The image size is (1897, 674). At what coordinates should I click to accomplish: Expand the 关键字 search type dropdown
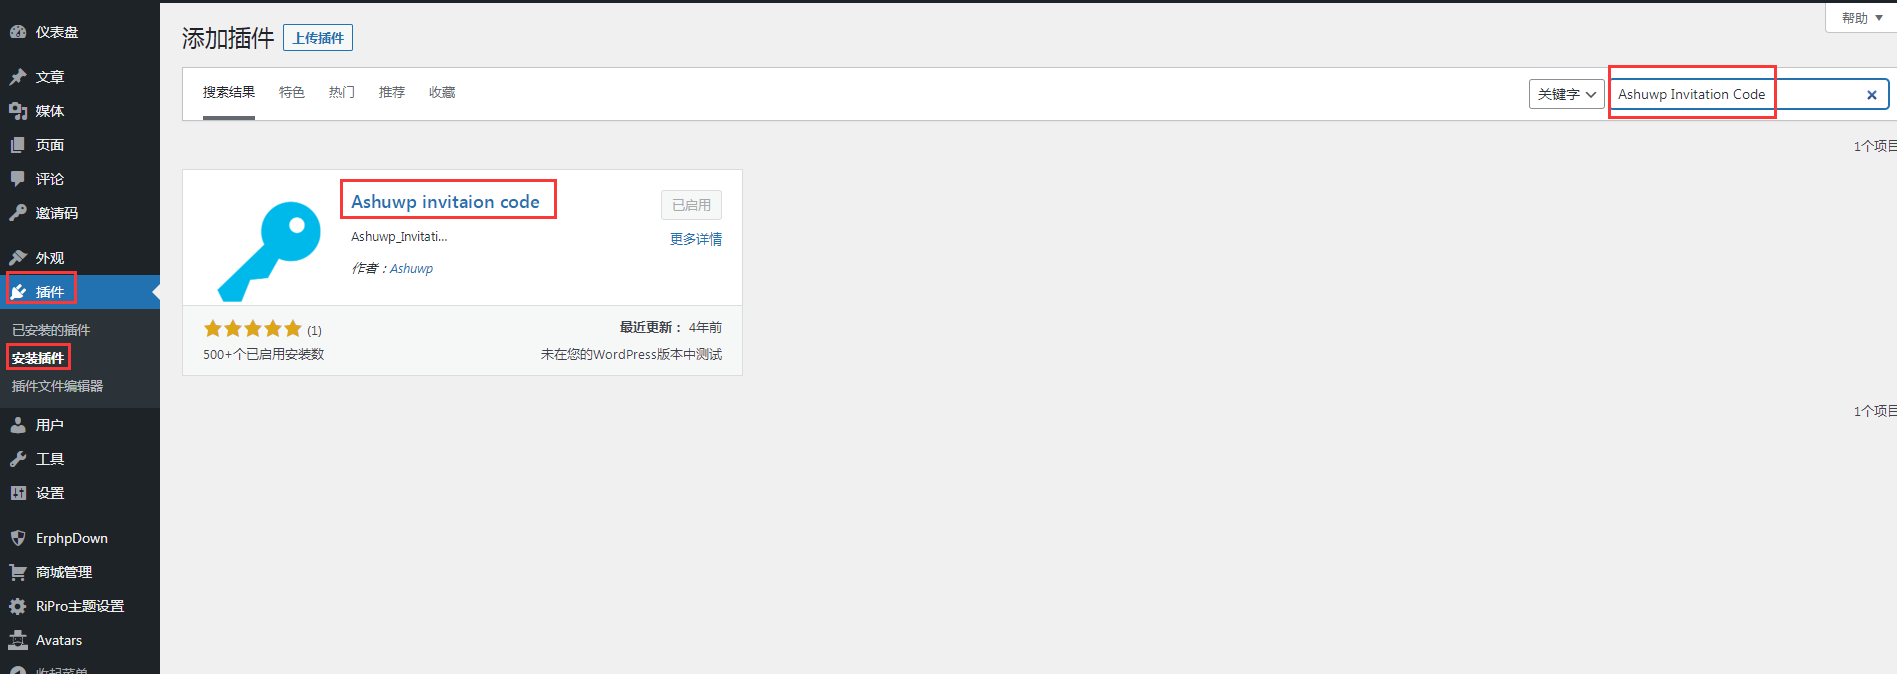[x=1566, y=94]
